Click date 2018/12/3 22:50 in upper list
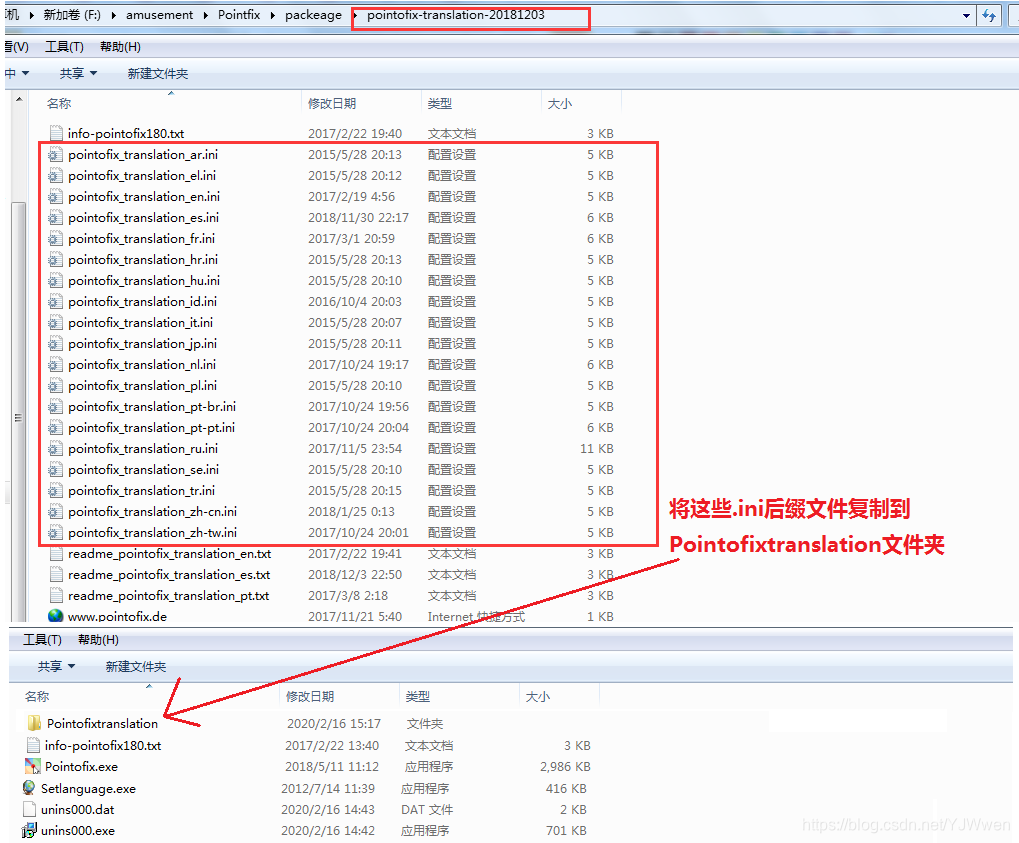The height and width of the screenshot is (843, 1019). click(x=355, y=575)
